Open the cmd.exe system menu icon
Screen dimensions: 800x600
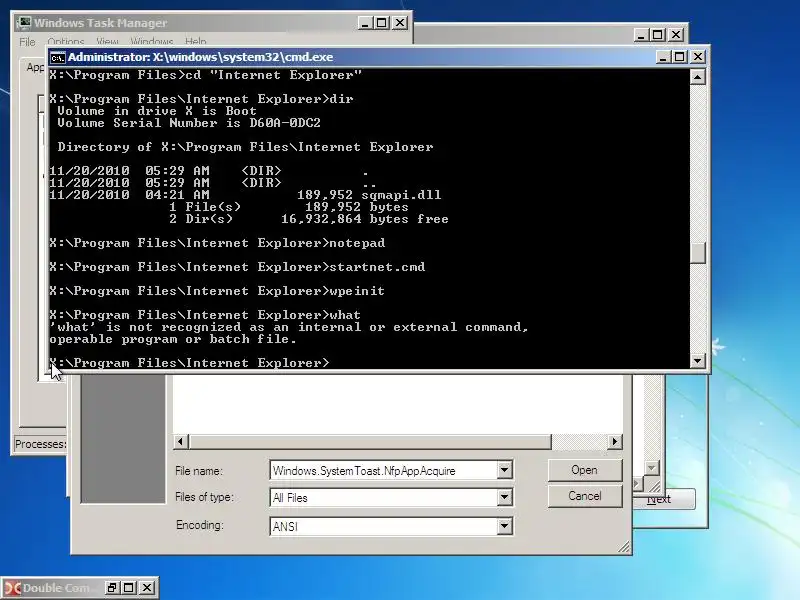[x=57, y=57]
